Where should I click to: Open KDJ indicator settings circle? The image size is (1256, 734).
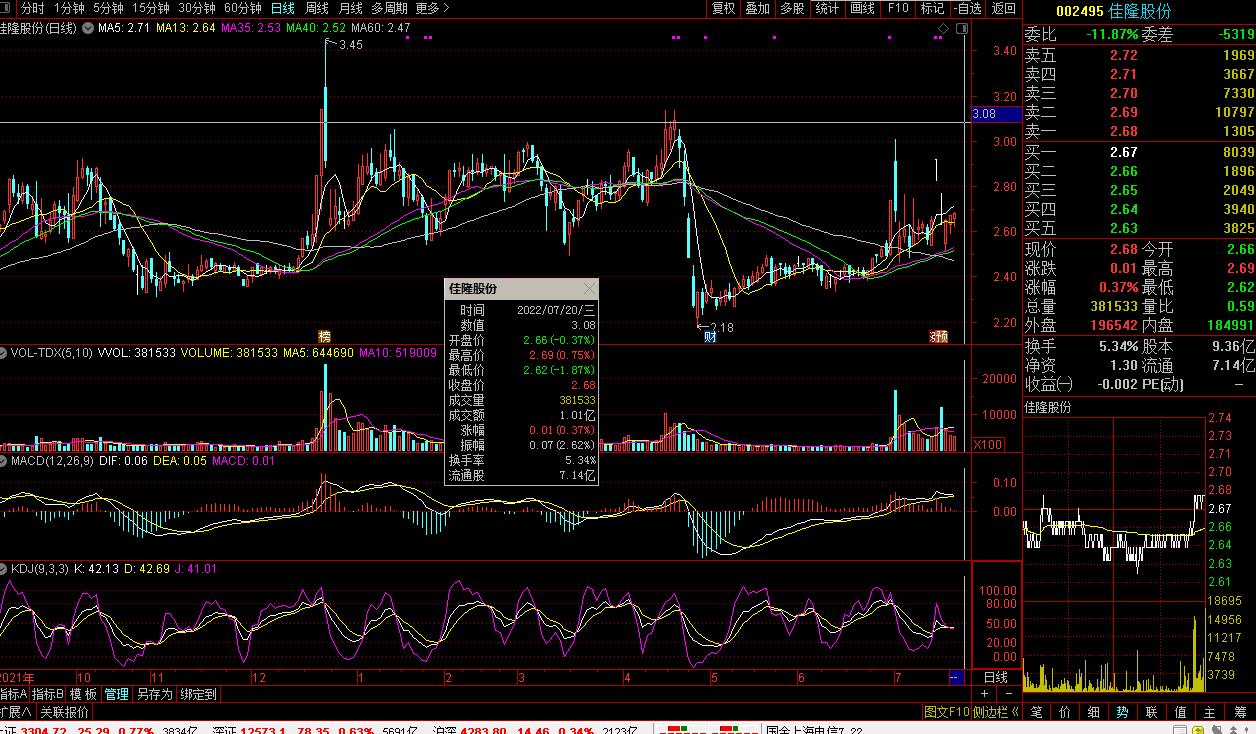5,569
